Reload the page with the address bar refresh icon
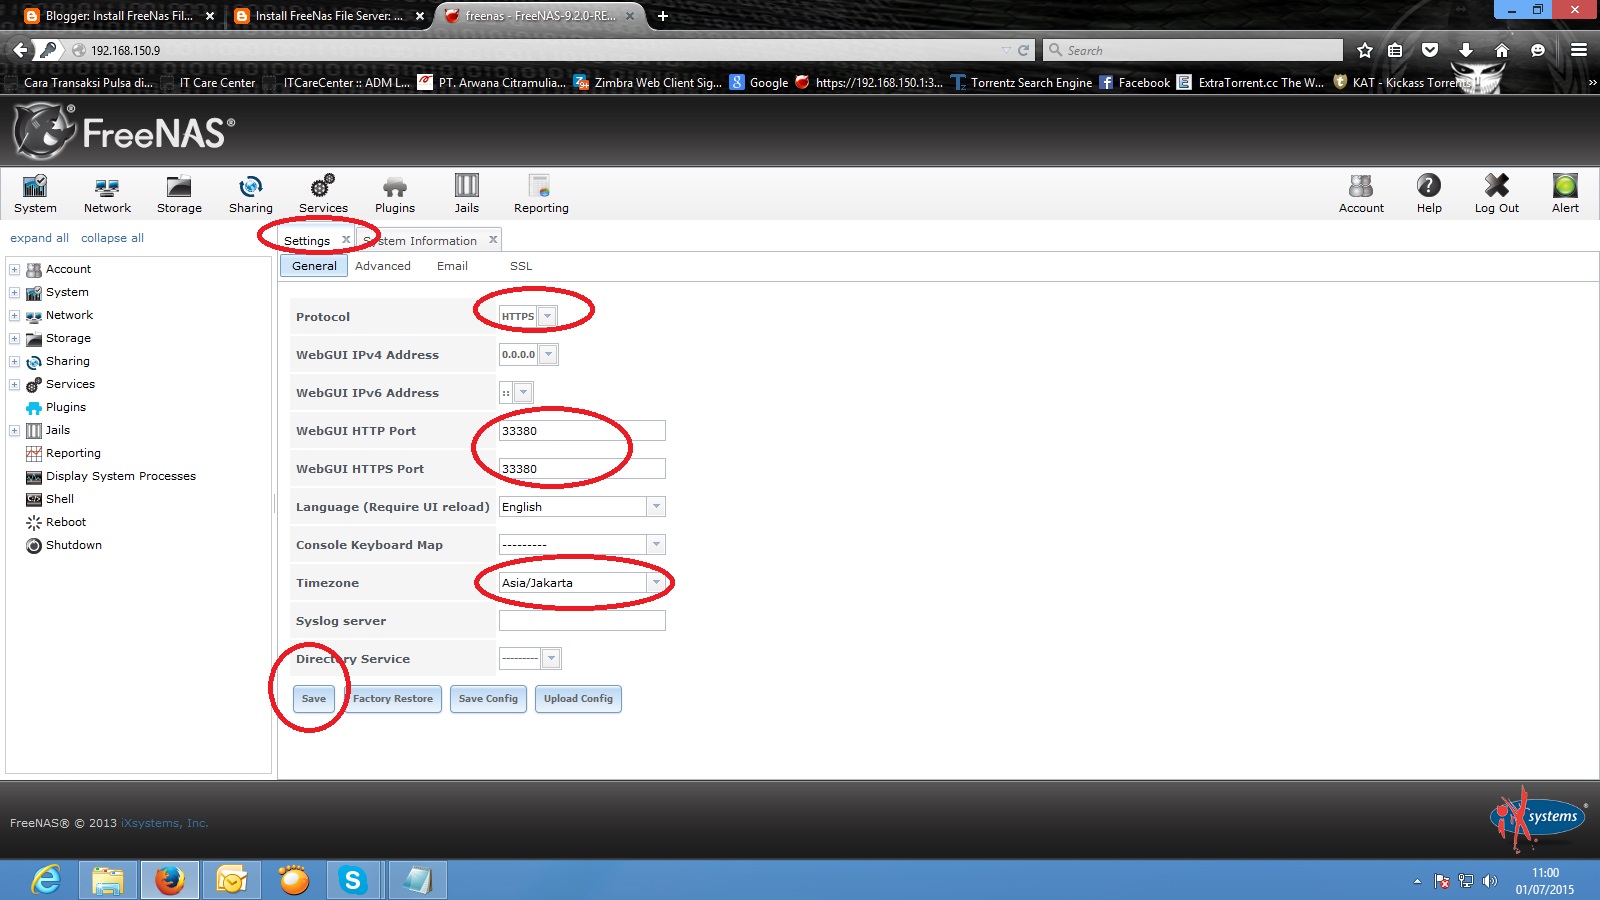1600x900 pixels. click(1023, 50)
